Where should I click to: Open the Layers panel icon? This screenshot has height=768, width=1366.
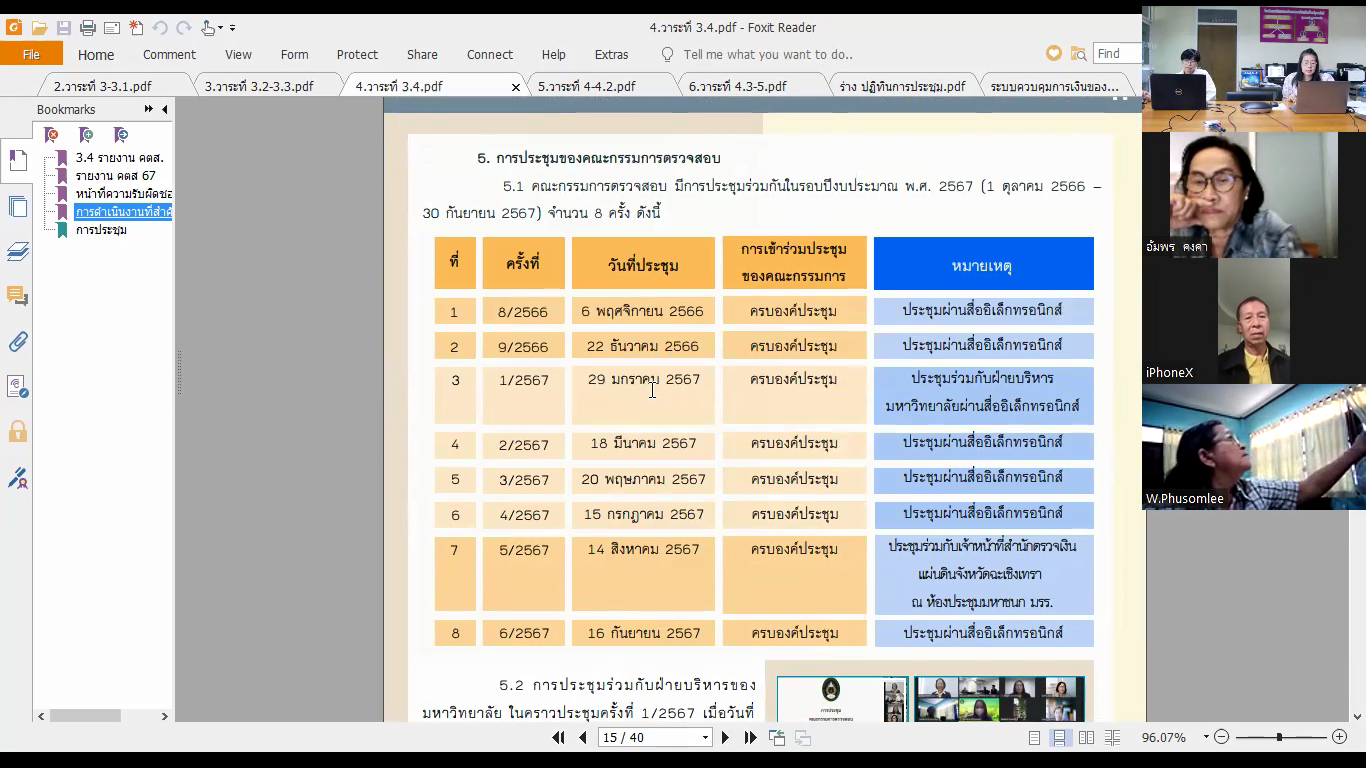17,251
